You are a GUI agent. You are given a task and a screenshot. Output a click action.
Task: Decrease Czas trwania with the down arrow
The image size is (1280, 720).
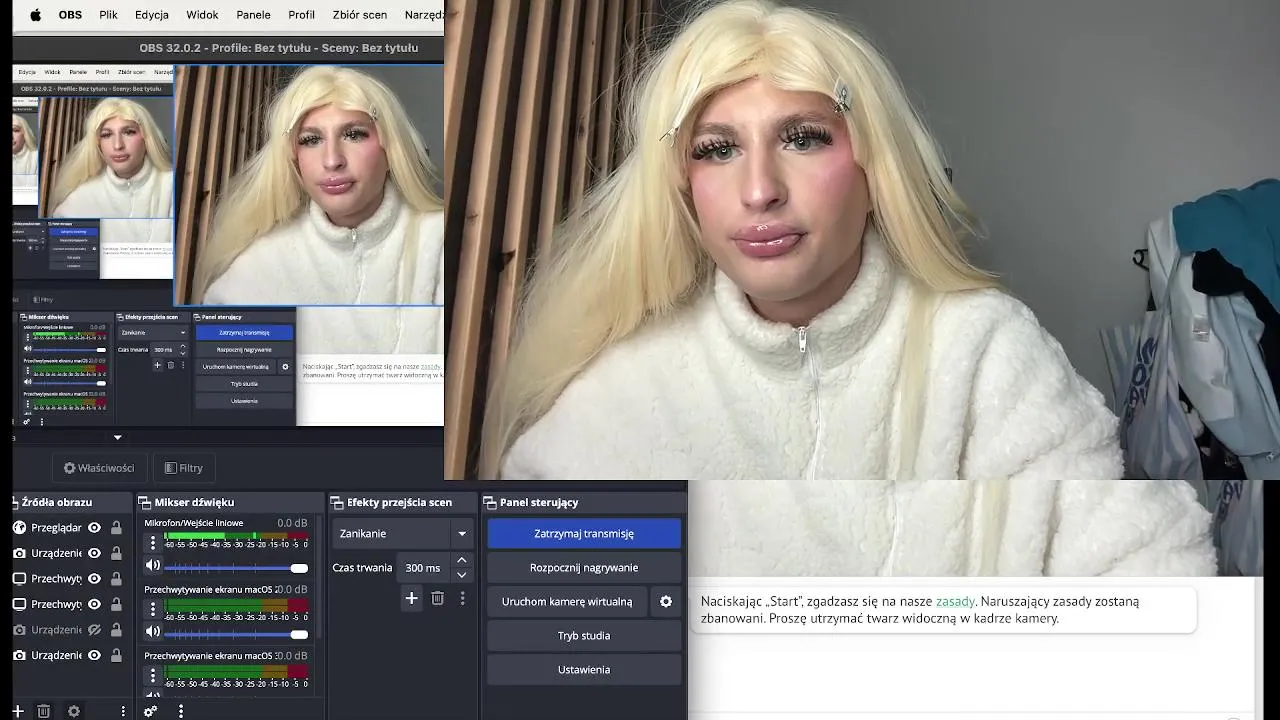461,574
